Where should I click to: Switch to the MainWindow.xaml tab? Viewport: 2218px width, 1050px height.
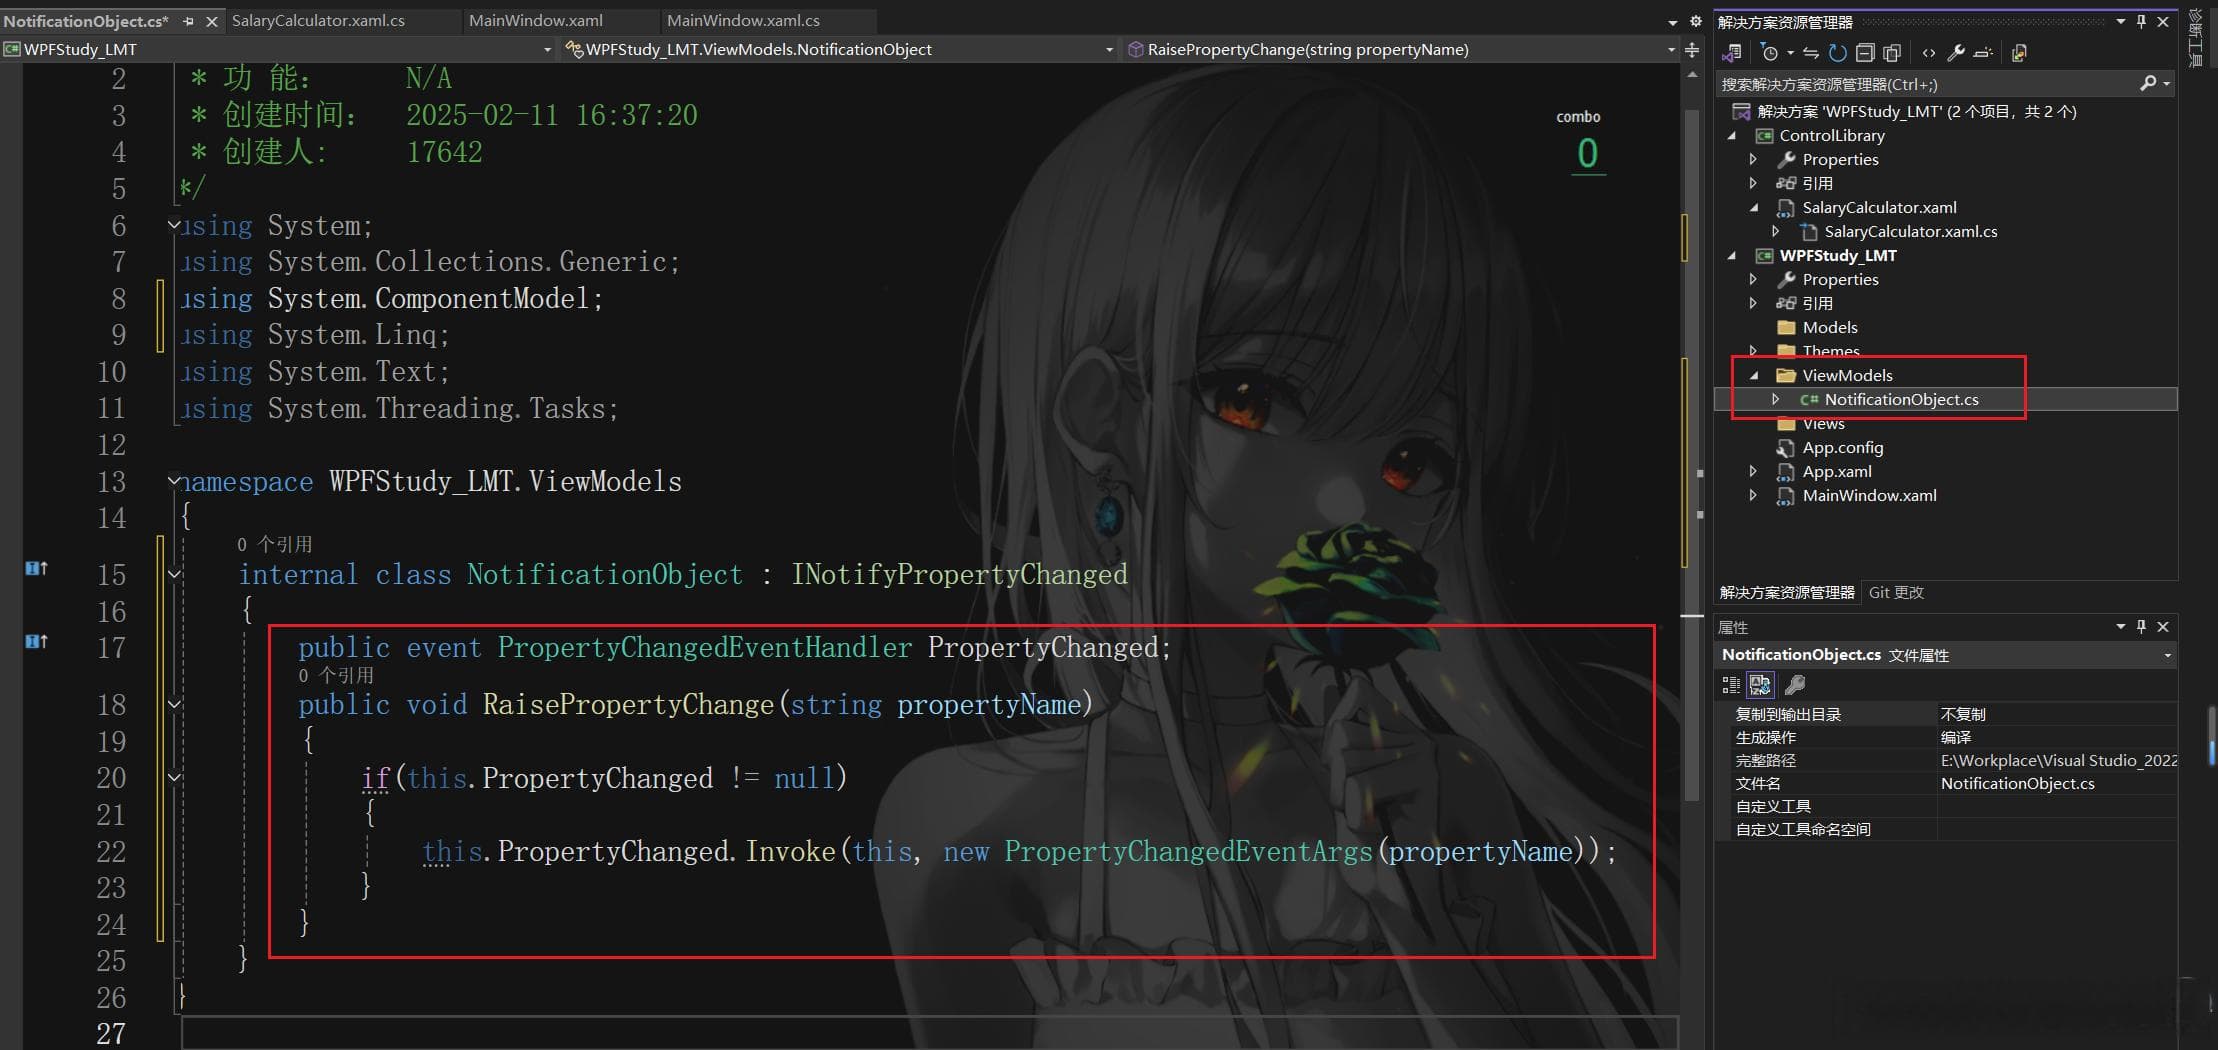(536, 20)
